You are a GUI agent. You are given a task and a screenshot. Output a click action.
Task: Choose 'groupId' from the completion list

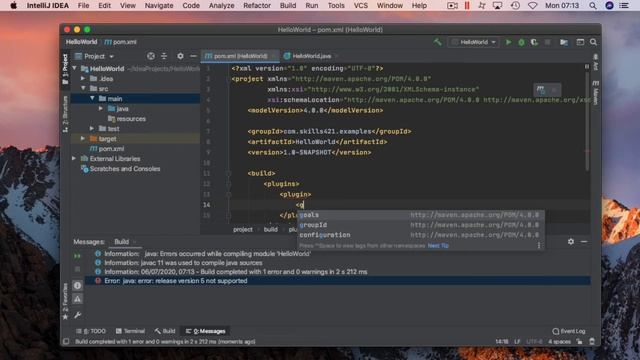pos(420,225)
